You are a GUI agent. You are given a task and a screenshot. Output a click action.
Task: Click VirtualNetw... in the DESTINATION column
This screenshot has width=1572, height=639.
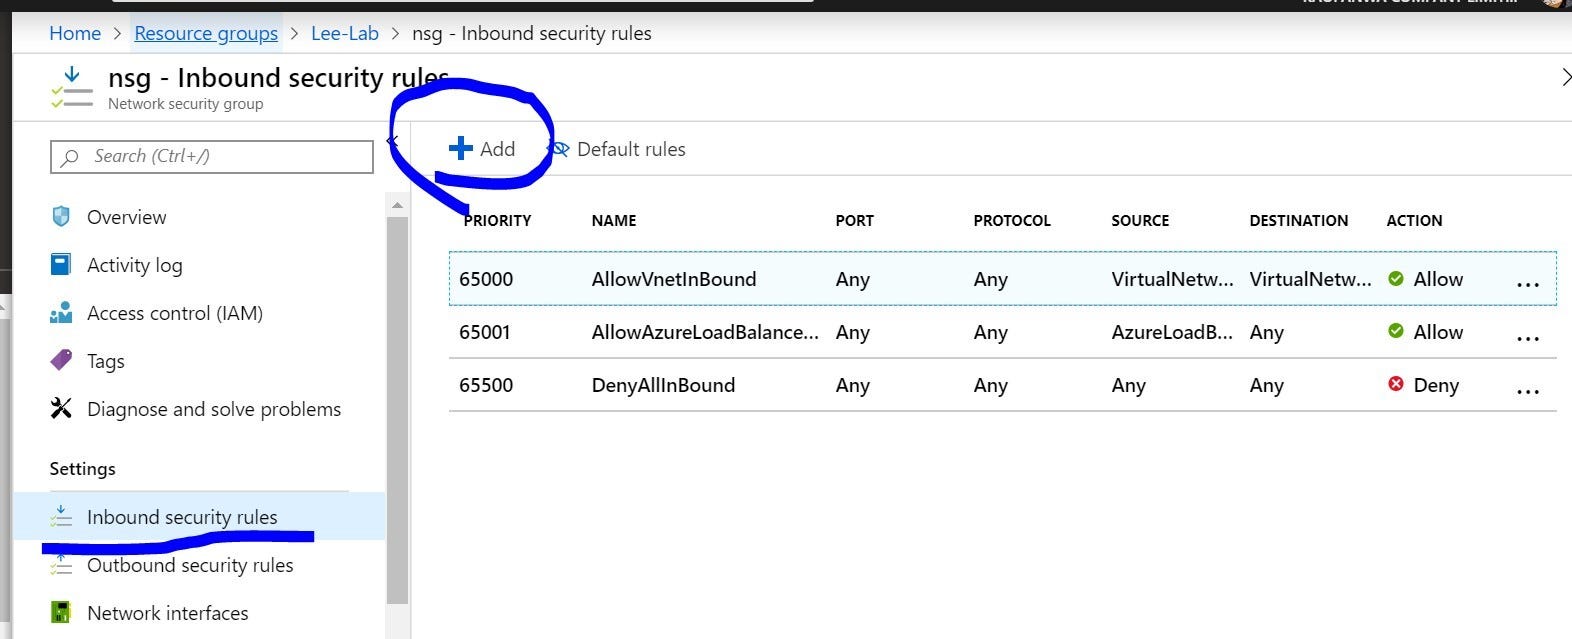point(1310,279)
